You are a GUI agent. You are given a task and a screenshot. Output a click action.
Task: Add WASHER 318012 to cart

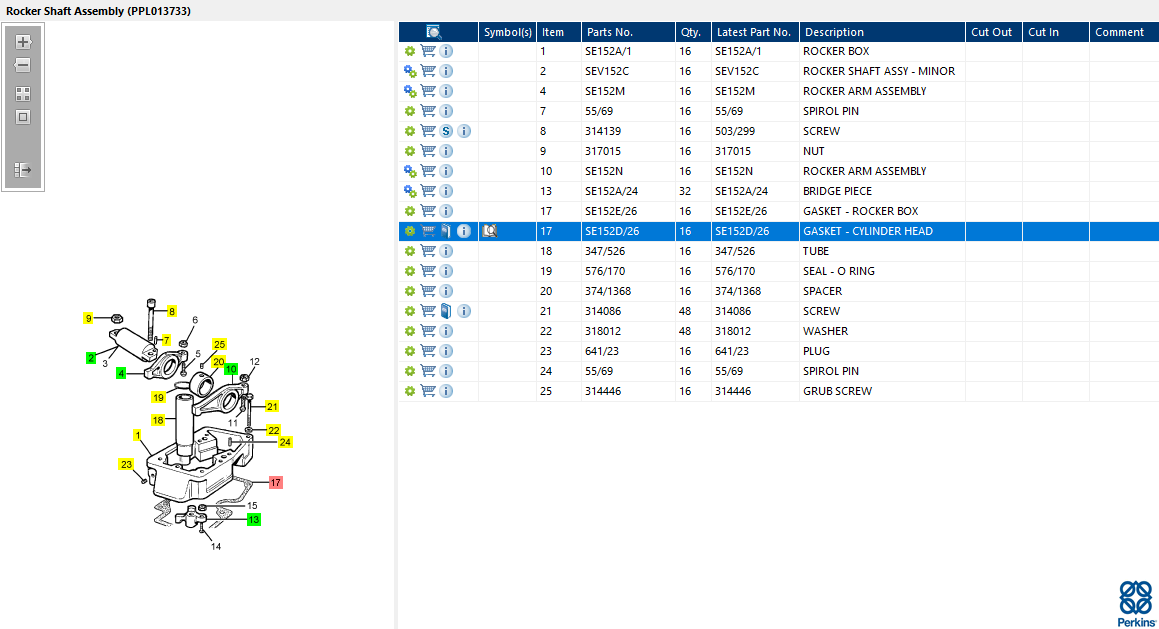[x=428, y=330]
